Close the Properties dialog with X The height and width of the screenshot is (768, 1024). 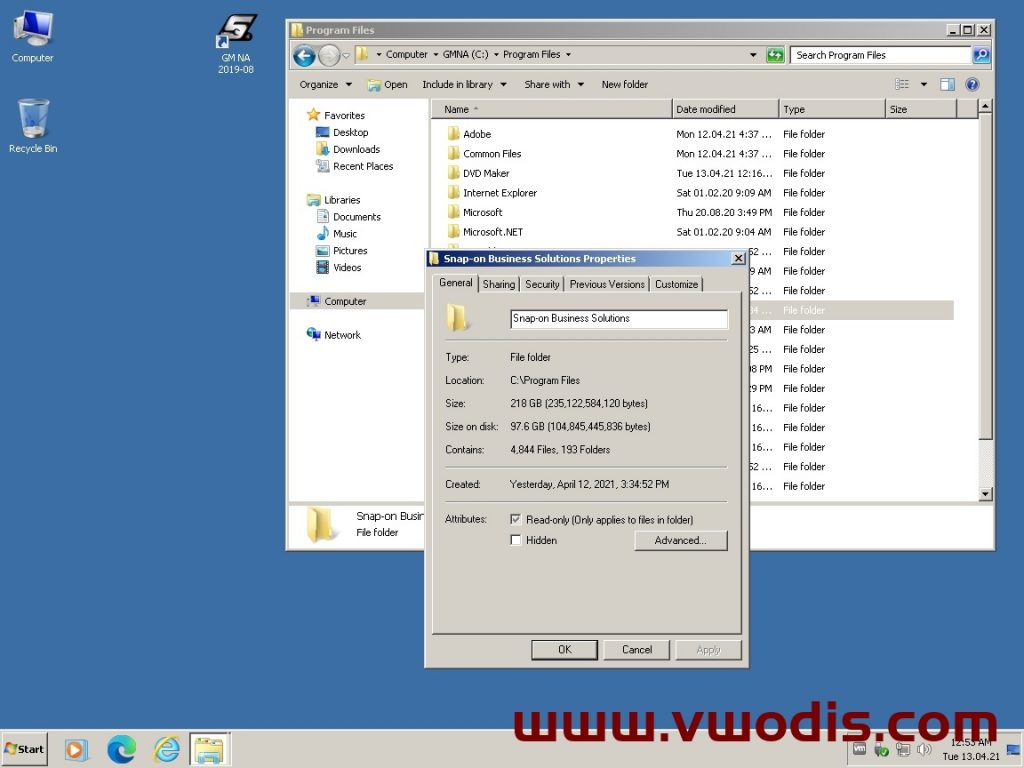[738, 259]
